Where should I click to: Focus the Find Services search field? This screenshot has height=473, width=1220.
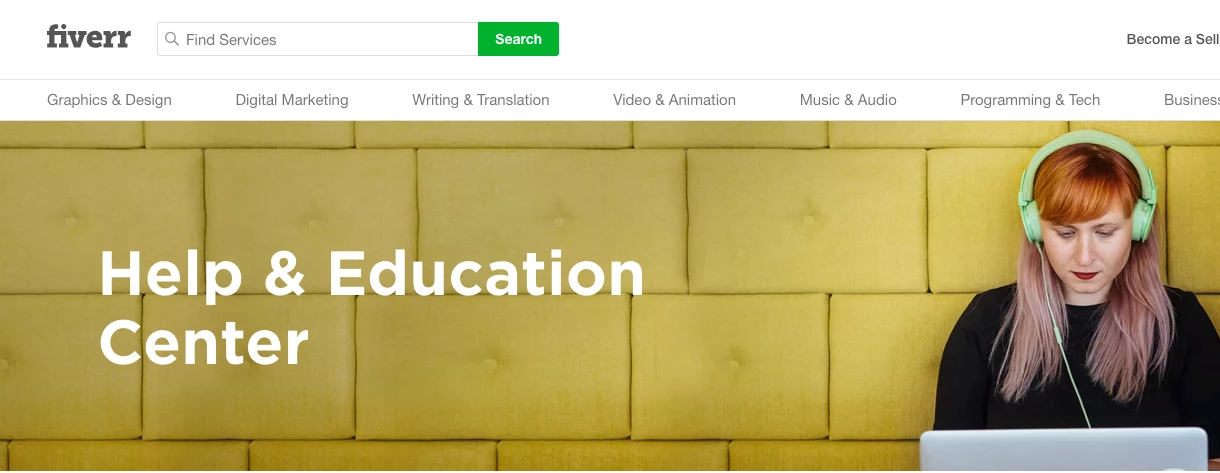coord(318,39)
